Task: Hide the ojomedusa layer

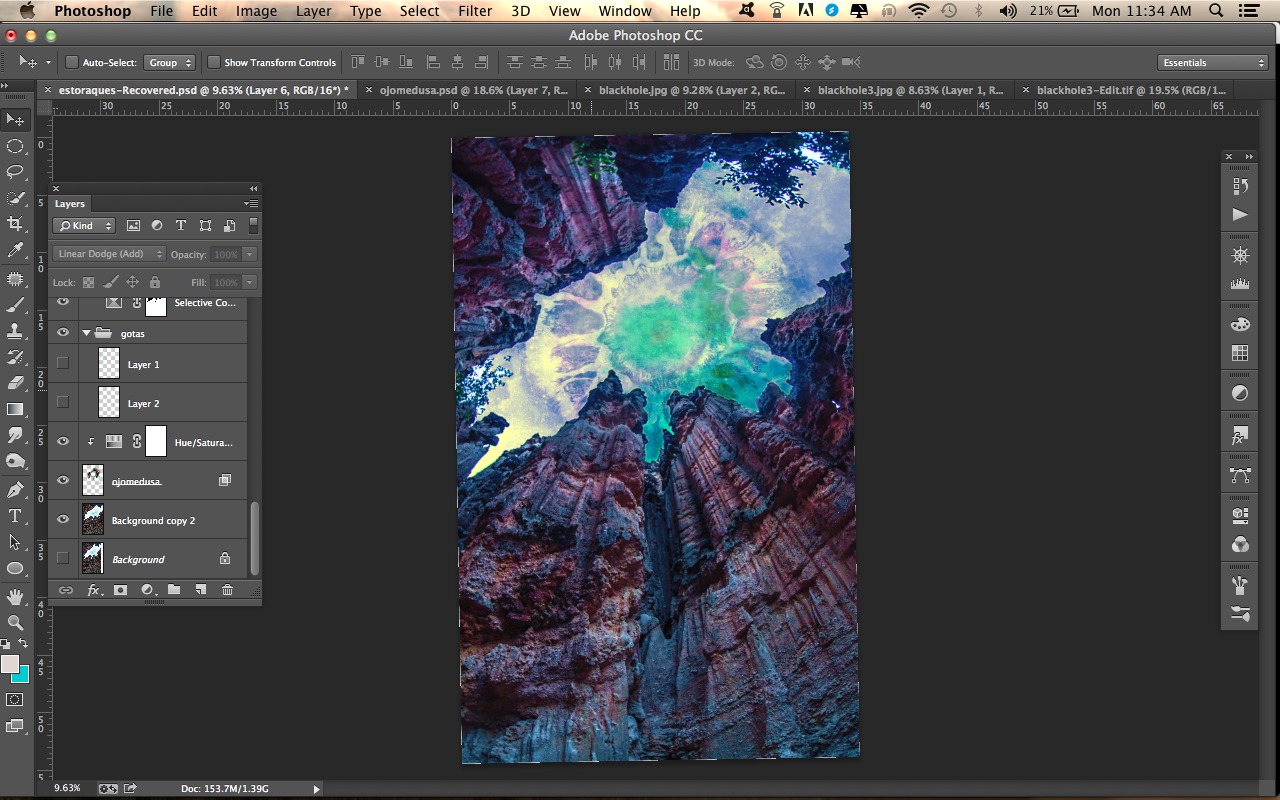Action: click(x=63, y=481)
